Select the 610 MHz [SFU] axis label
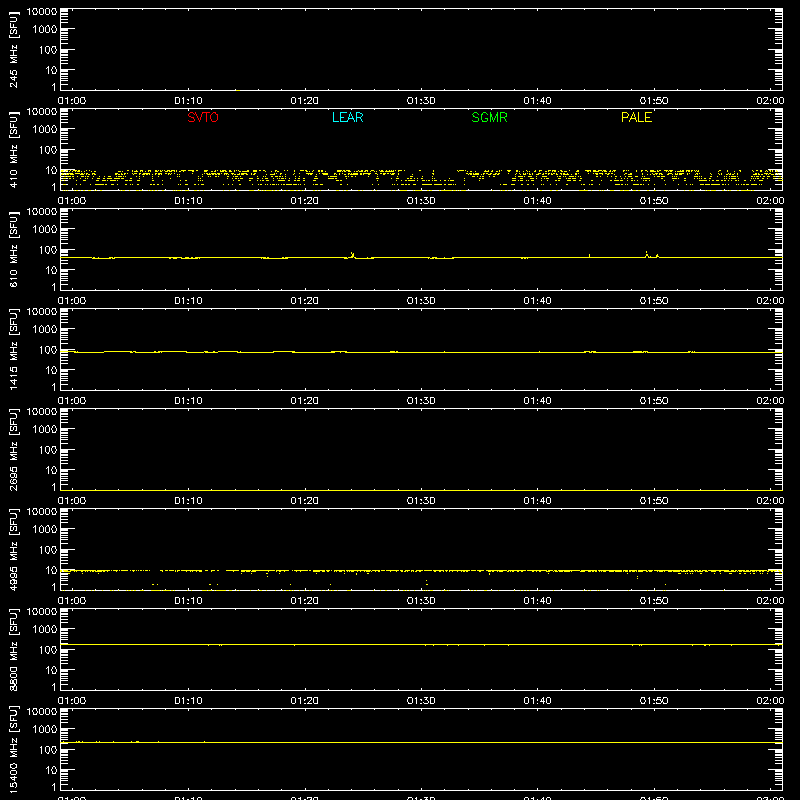This screenshot has height=800, width=800. tap(13, 249)
